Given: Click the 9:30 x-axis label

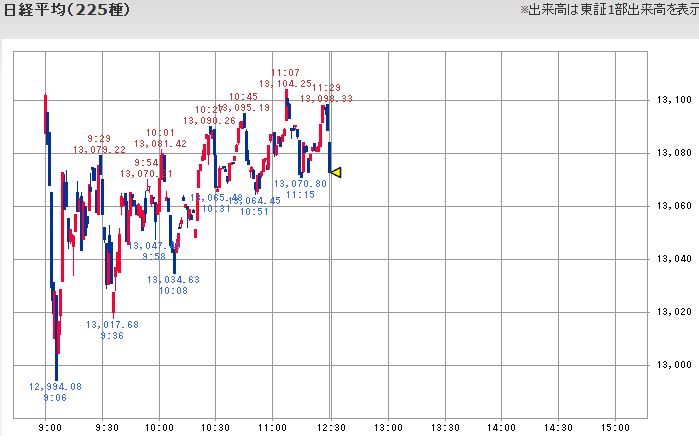Looking at the screenshot, I should [x=107, y=428].
